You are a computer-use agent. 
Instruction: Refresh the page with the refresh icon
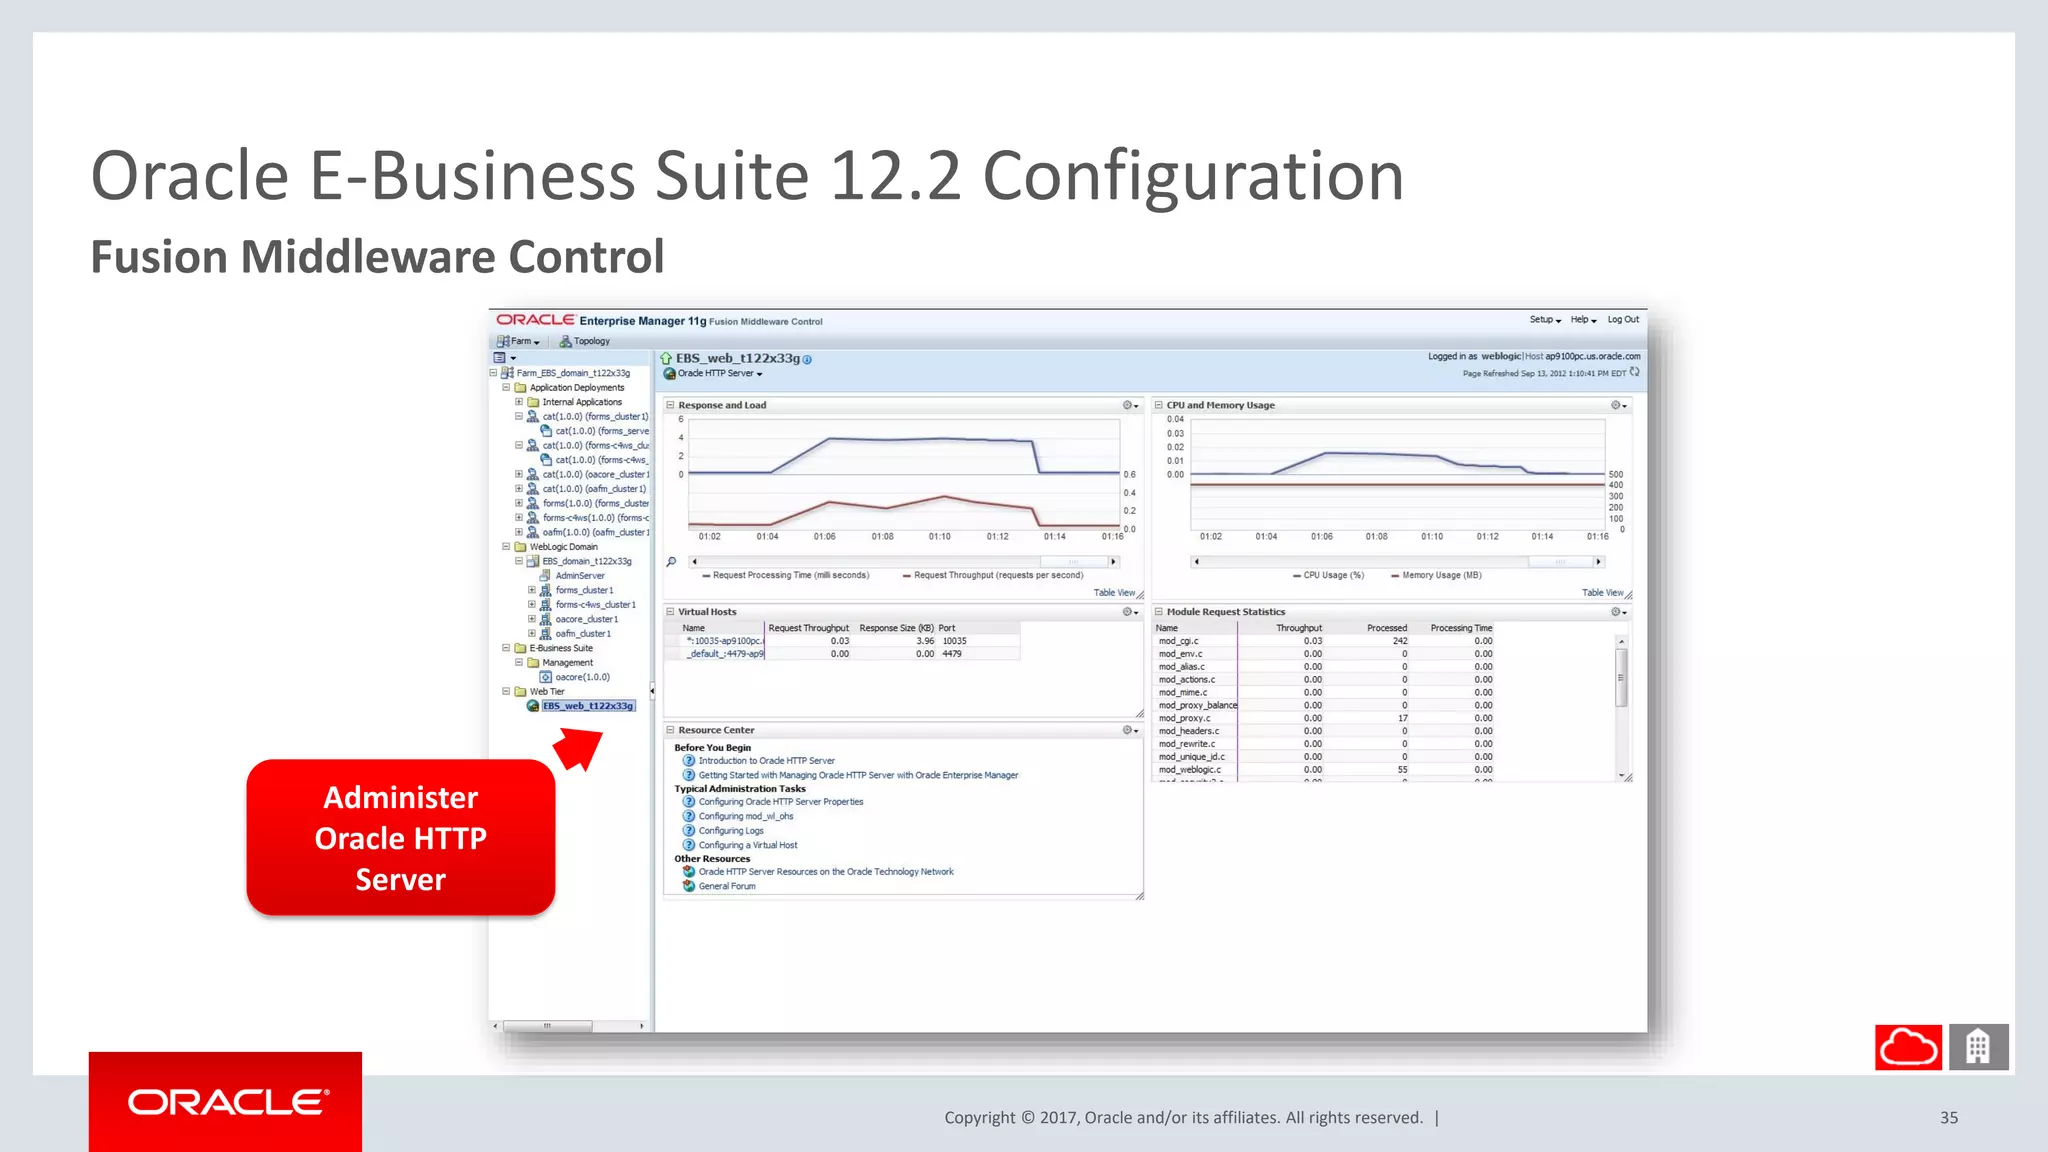tap(1635, 372)
